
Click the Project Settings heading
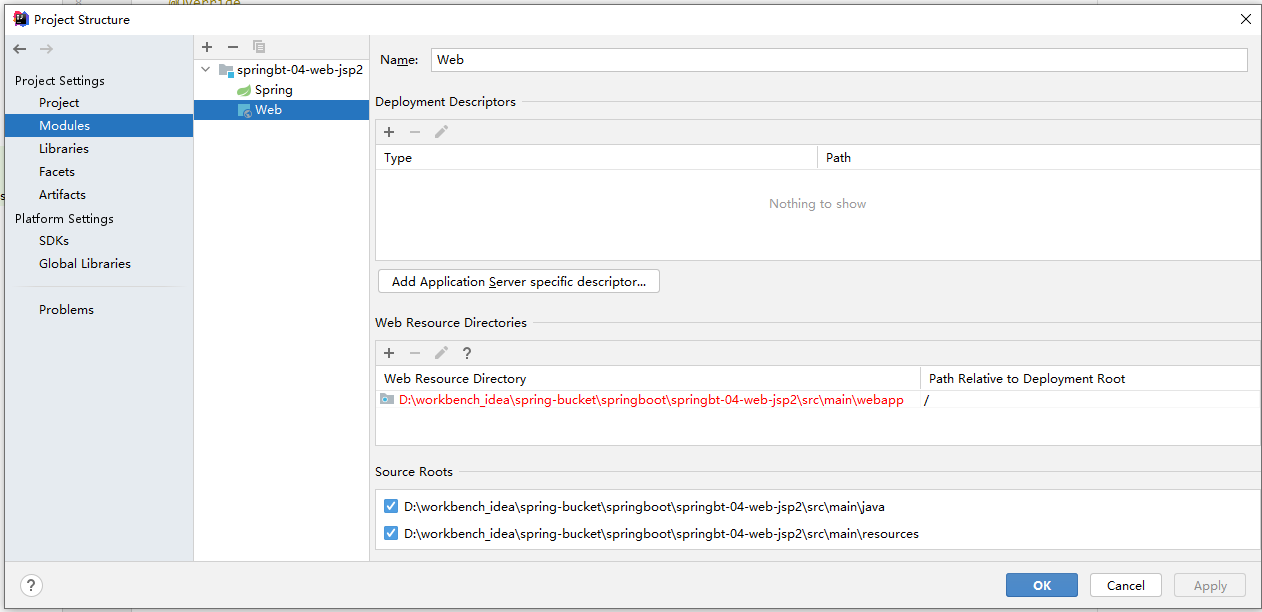pyautogui.click(x=59, y=81)
